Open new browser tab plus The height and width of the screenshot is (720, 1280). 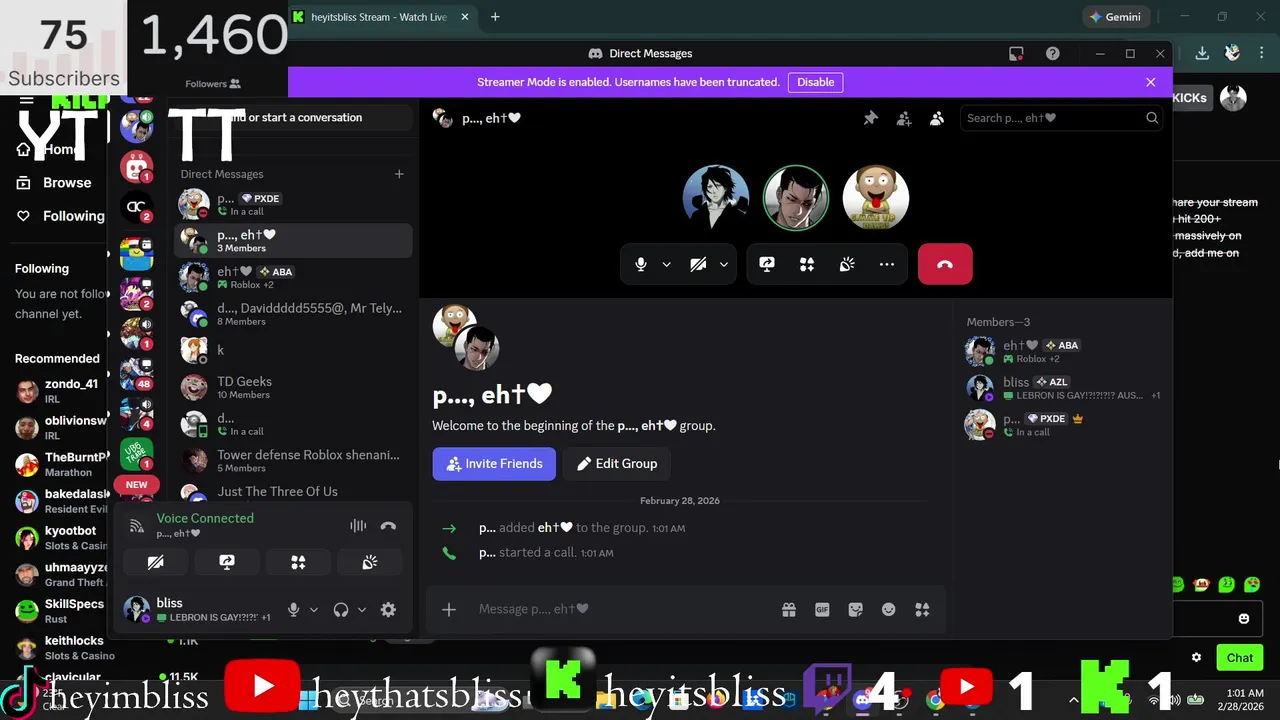point(495,17)
